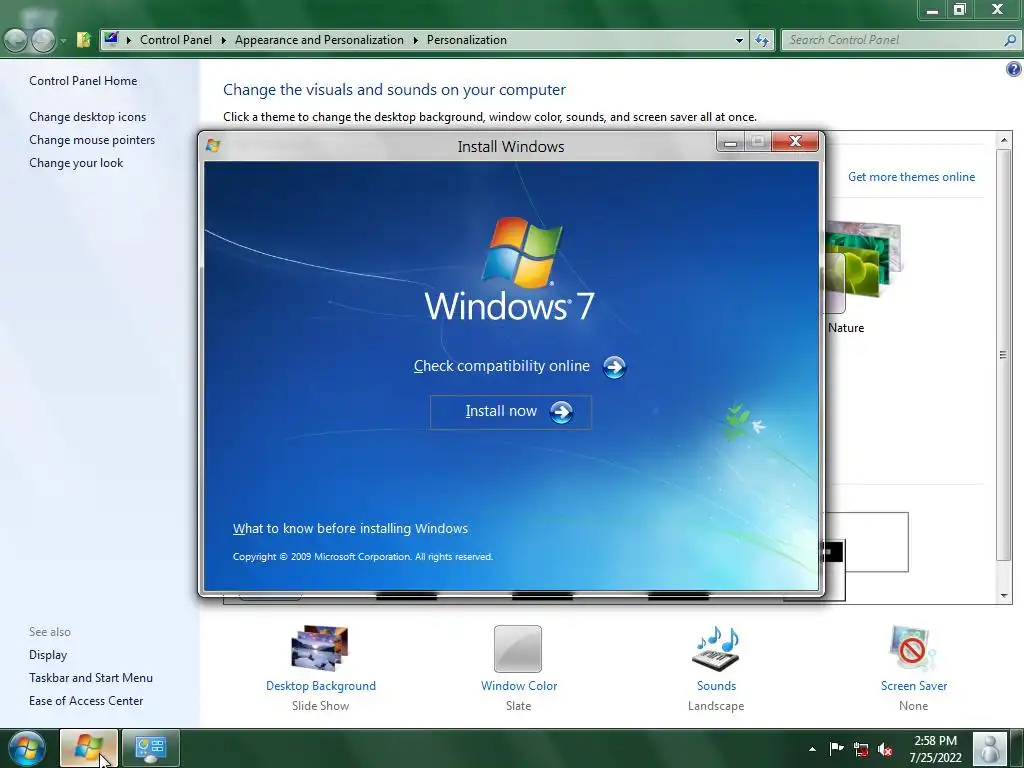Screen dimensions: 1024x768
Task: Click the Back navigation button
Action: click(16, 40)
